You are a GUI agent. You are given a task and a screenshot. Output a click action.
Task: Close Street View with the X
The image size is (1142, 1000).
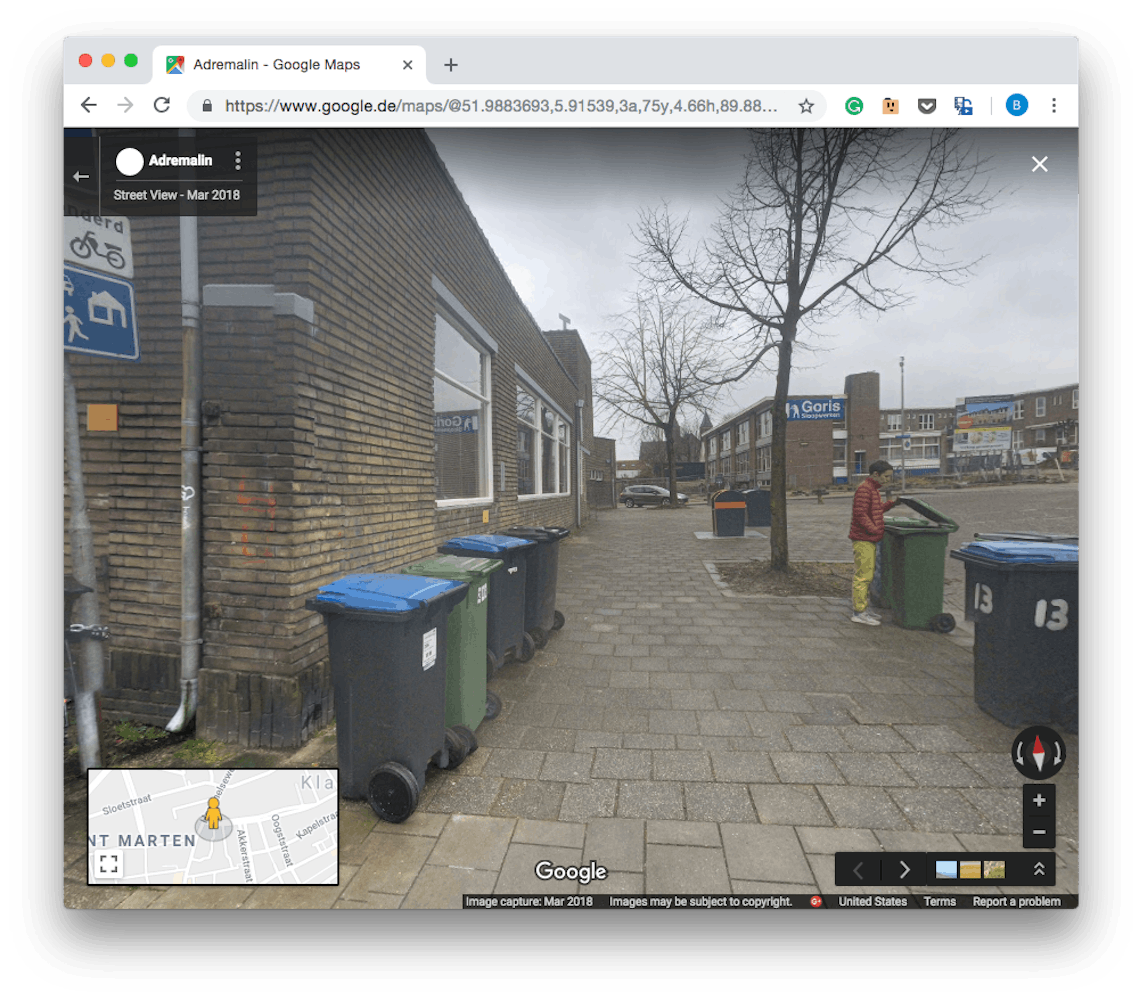click(x=1040, y=164)
